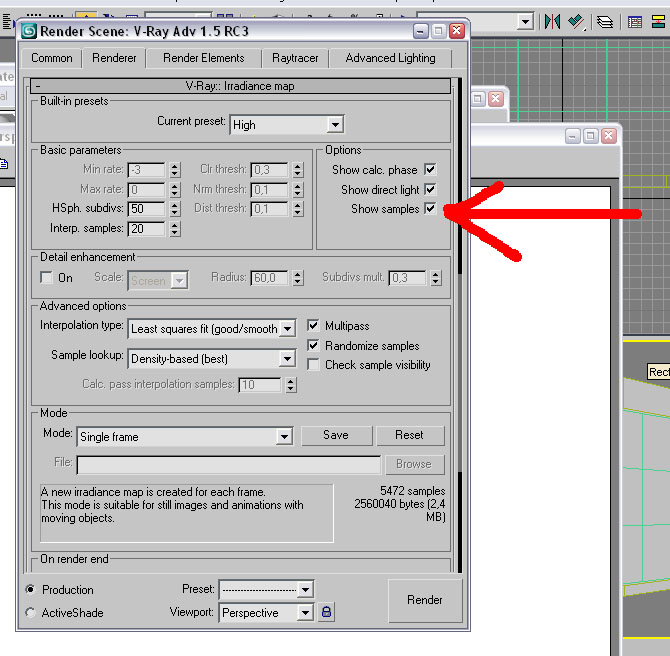This screenshot has width=670, height=656.
Task: Click Calc. pass interpolation samples up arrow
Action: pos(291,381)
